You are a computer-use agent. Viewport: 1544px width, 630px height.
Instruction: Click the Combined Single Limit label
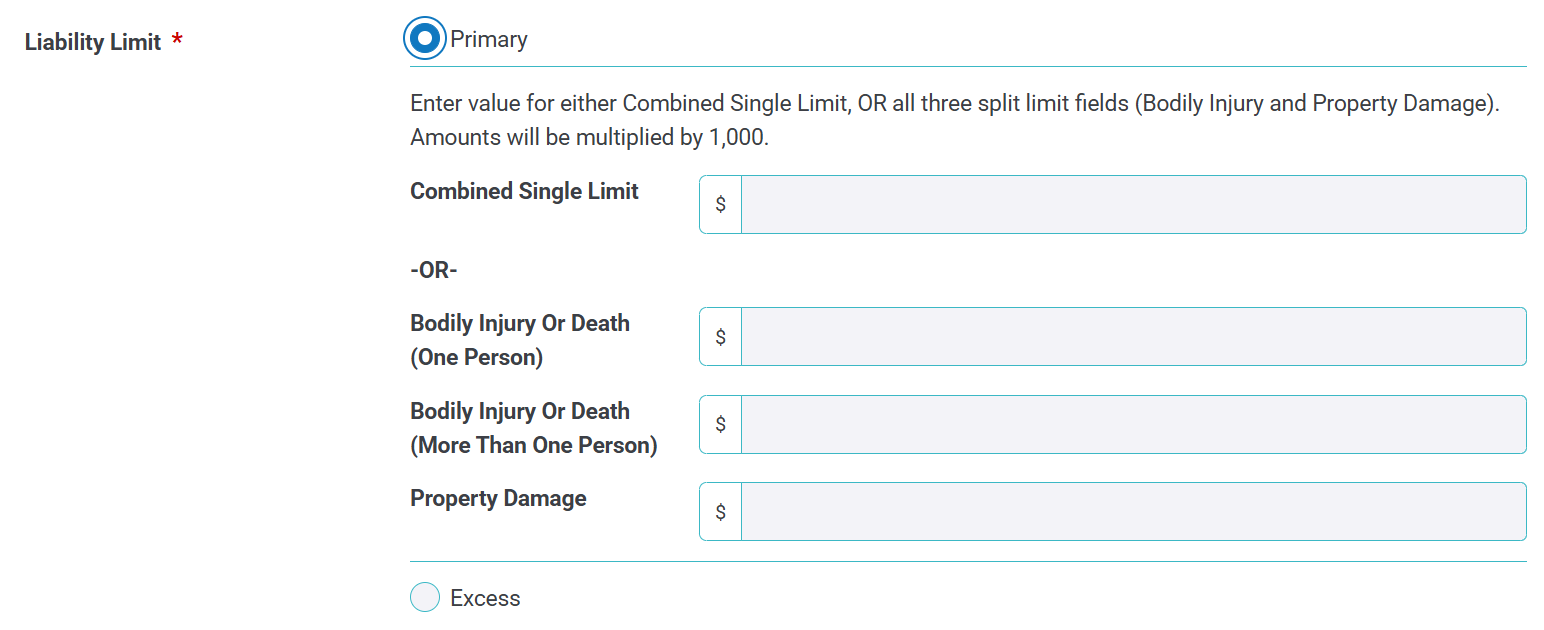pos(523,190)
